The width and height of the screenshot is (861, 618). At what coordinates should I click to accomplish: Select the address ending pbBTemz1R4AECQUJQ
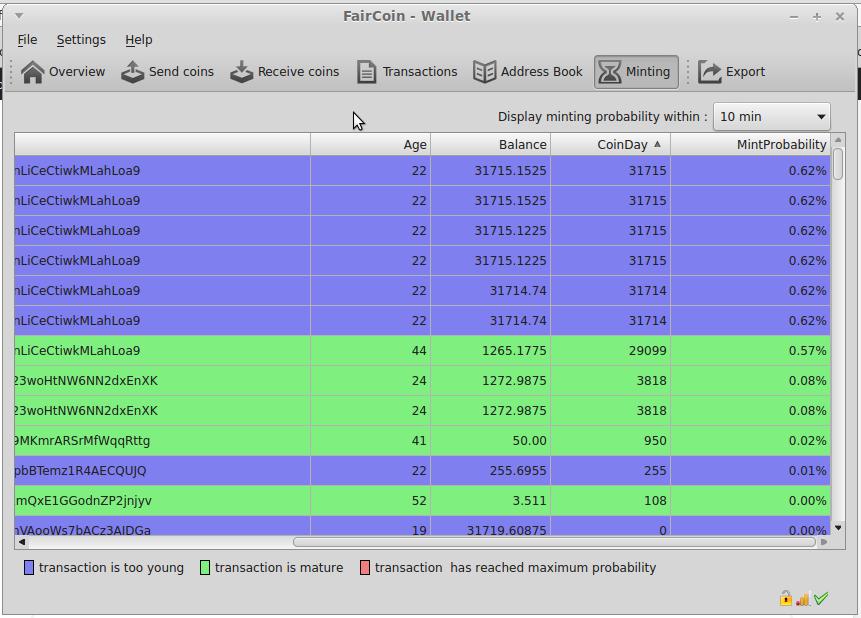point(163,471)
